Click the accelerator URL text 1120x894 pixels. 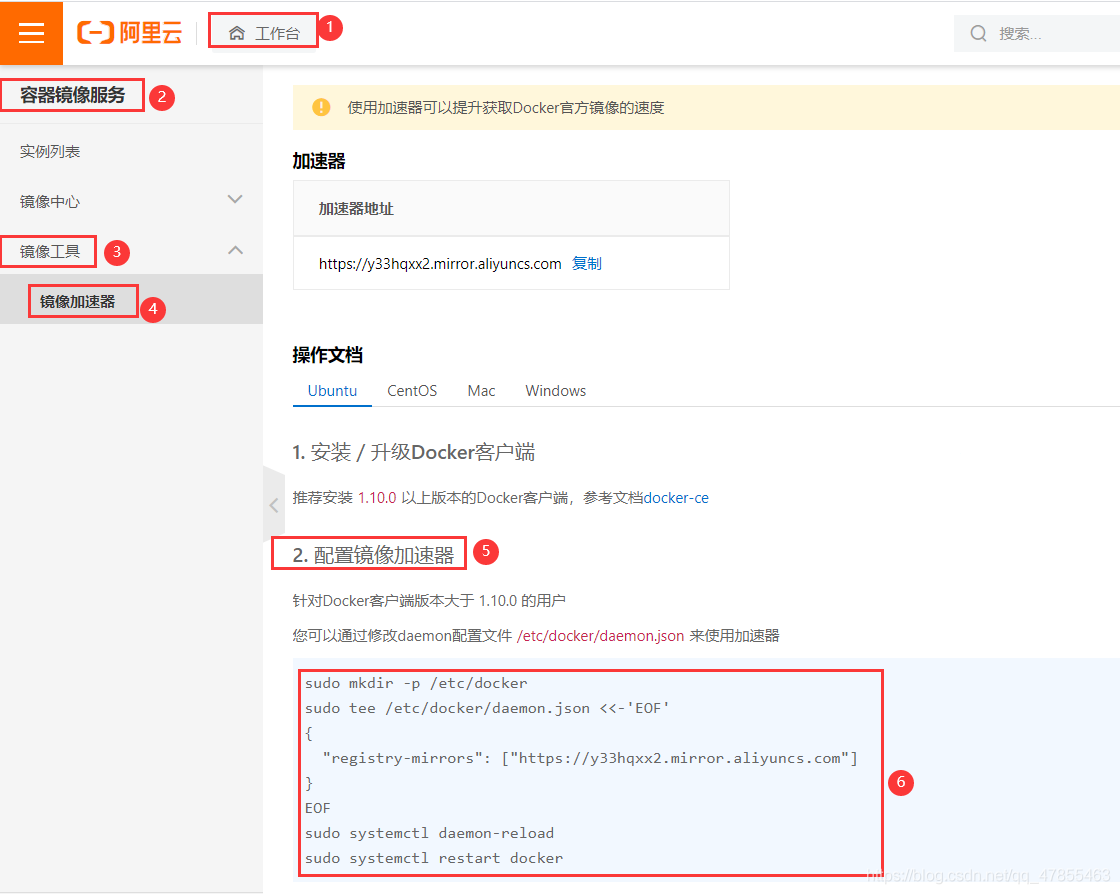point(440,263)
